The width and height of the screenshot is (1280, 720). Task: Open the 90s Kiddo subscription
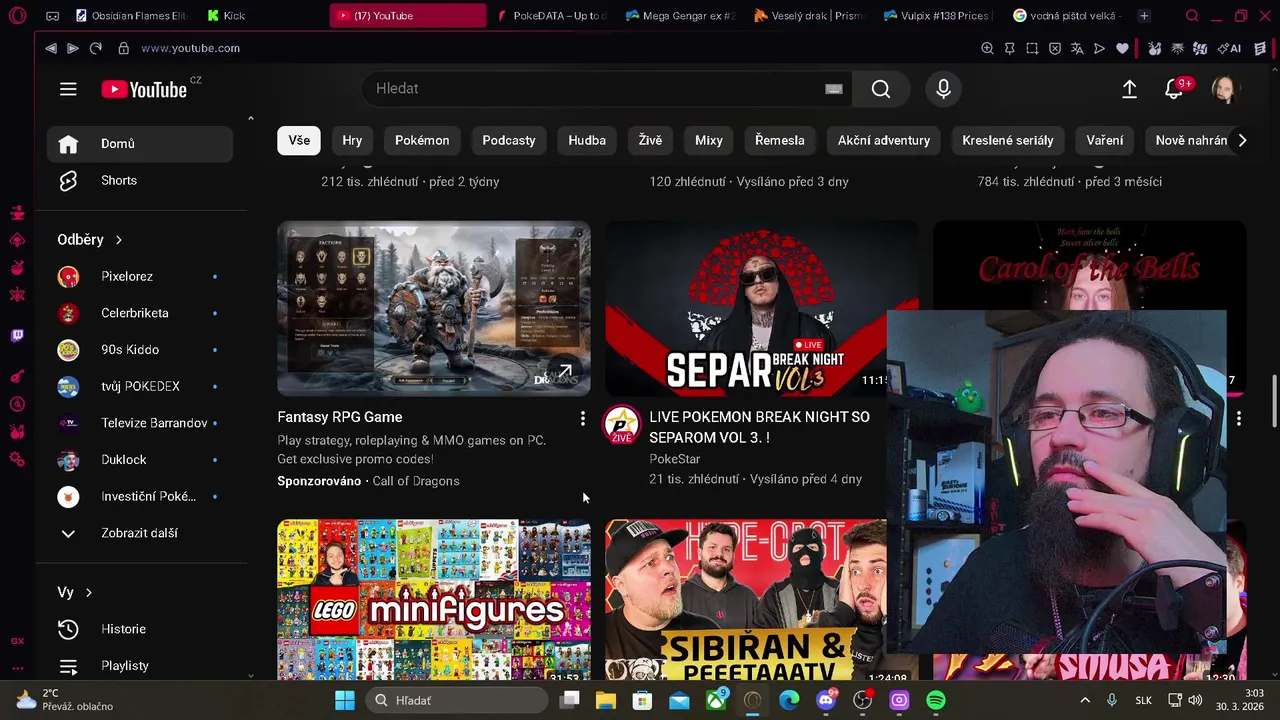(x=140, y=350)
